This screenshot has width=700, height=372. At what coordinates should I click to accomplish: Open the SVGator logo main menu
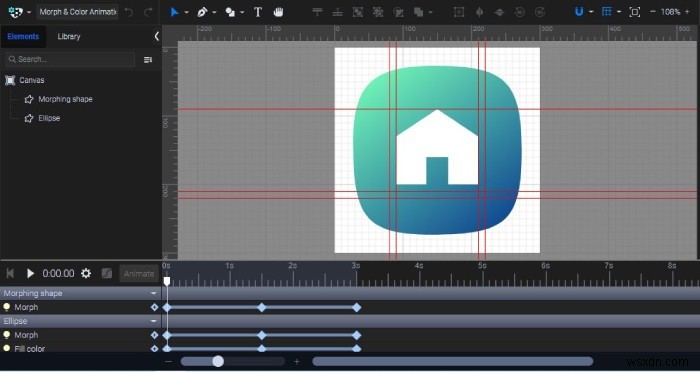coord(16,12)
